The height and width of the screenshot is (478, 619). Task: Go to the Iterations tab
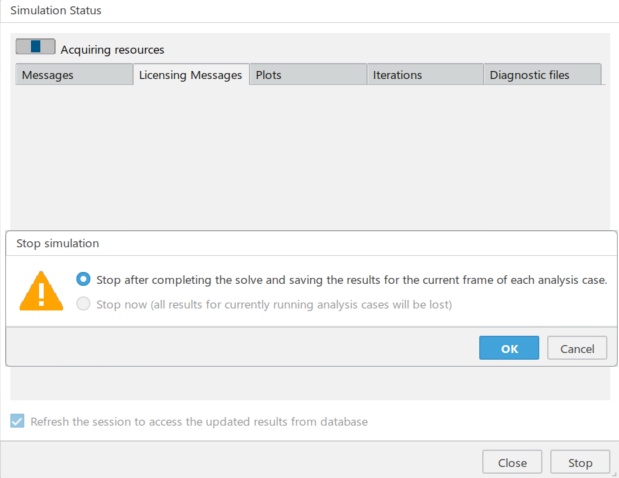425,75
